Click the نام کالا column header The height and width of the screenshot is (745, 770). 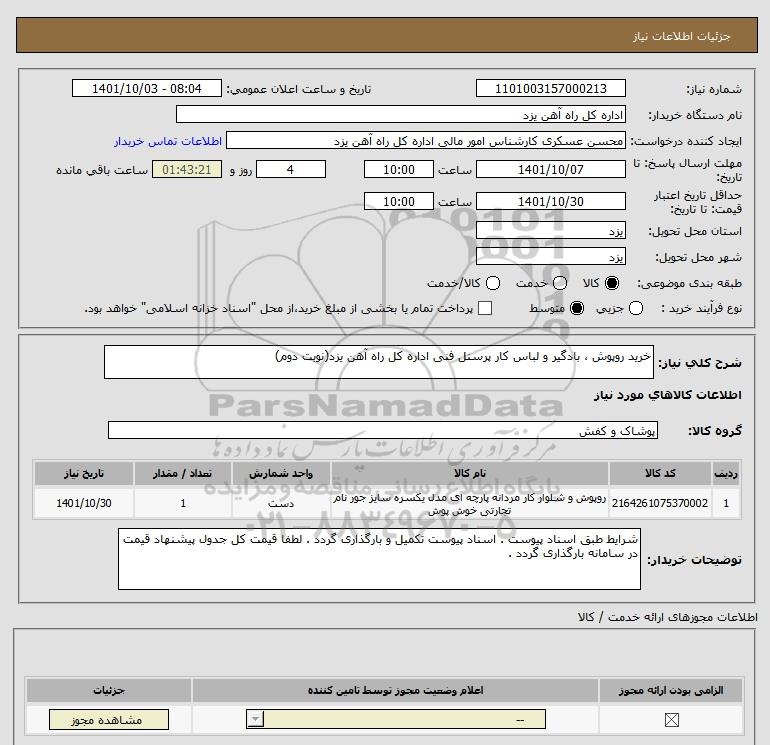click(x=470, y=473)
